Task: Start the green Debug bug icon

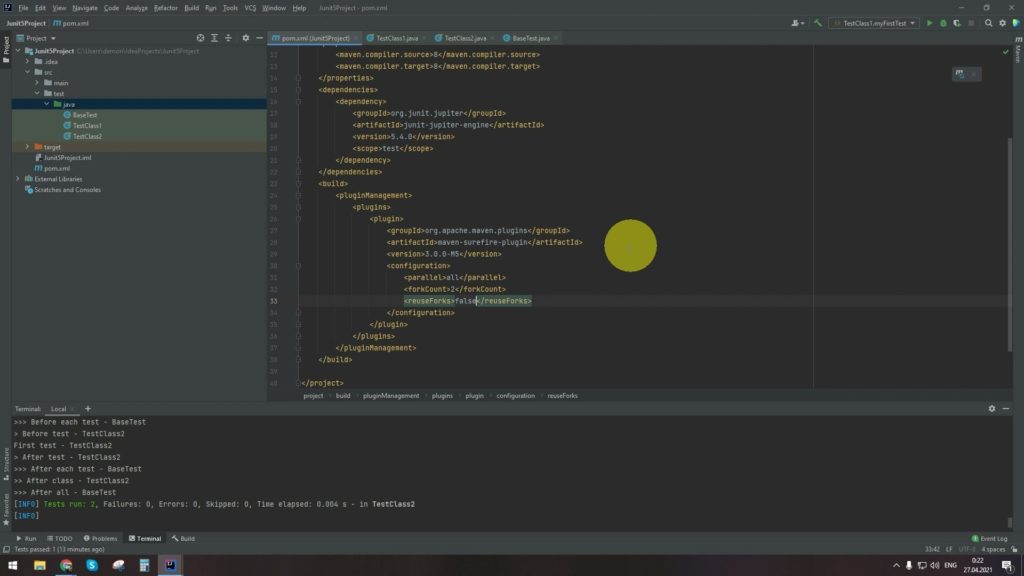Action: click(943, 23)
